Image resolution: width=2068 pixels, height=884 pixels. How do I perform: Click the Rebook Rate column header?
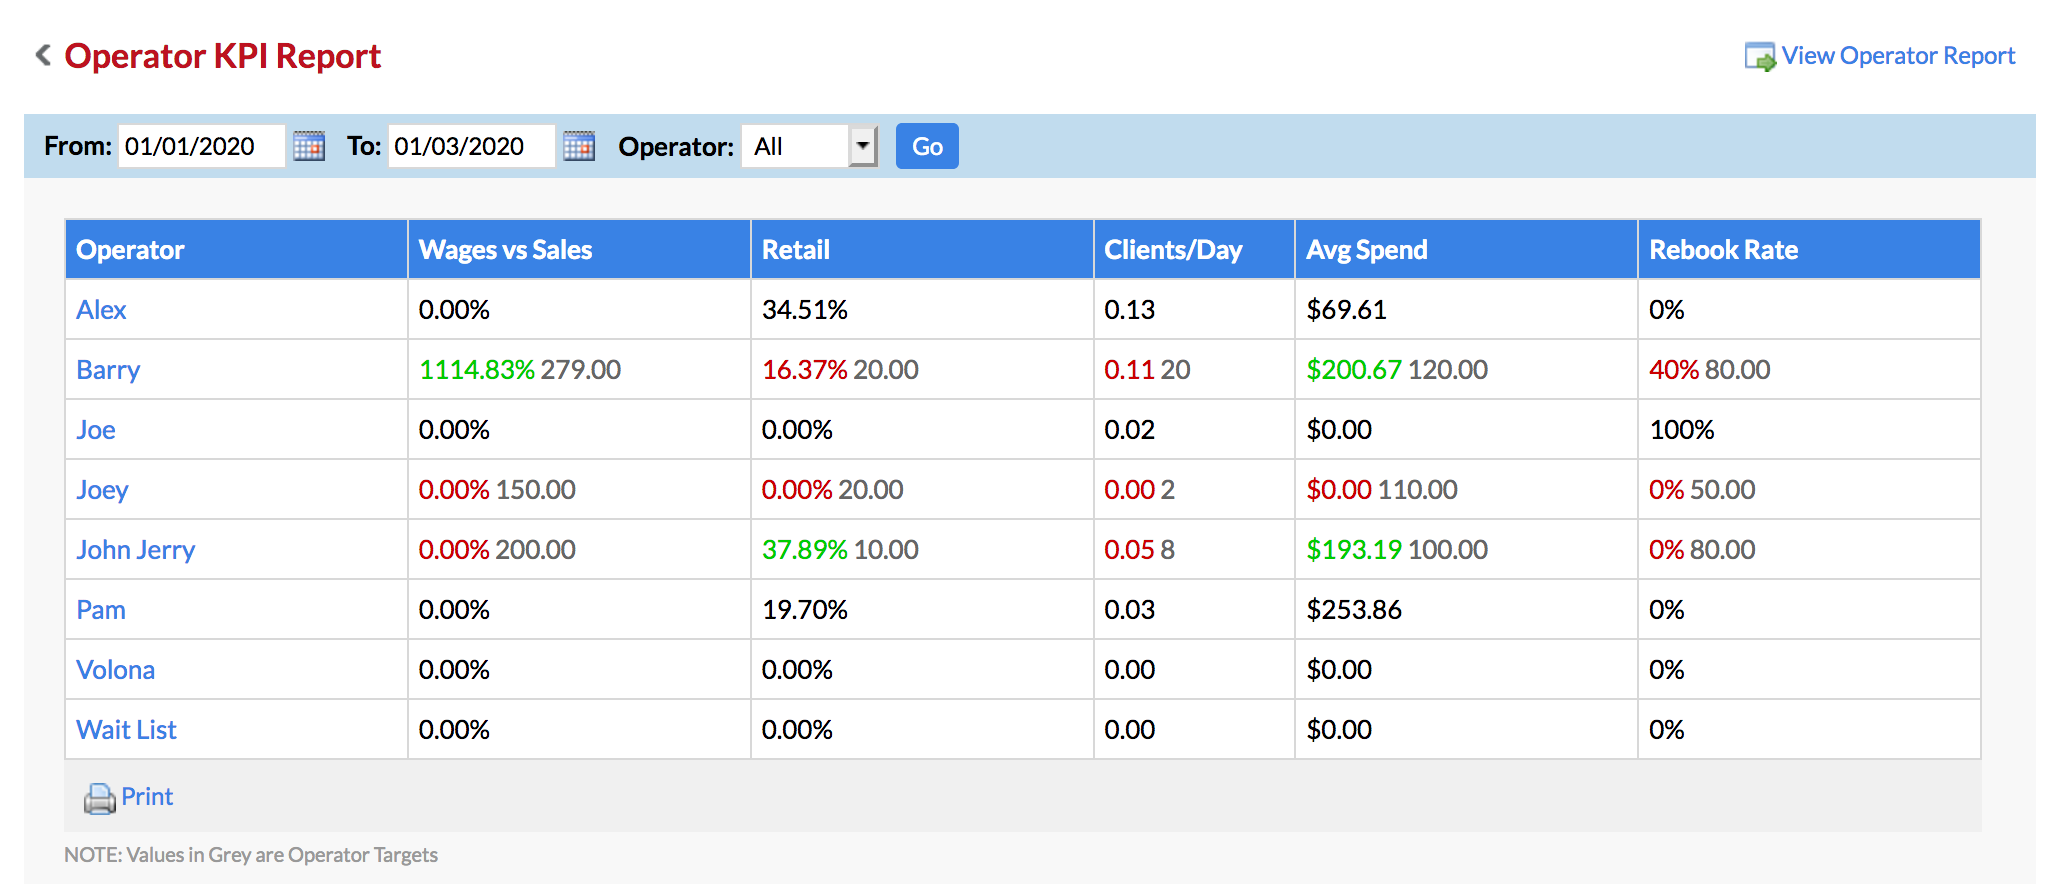1809,249
